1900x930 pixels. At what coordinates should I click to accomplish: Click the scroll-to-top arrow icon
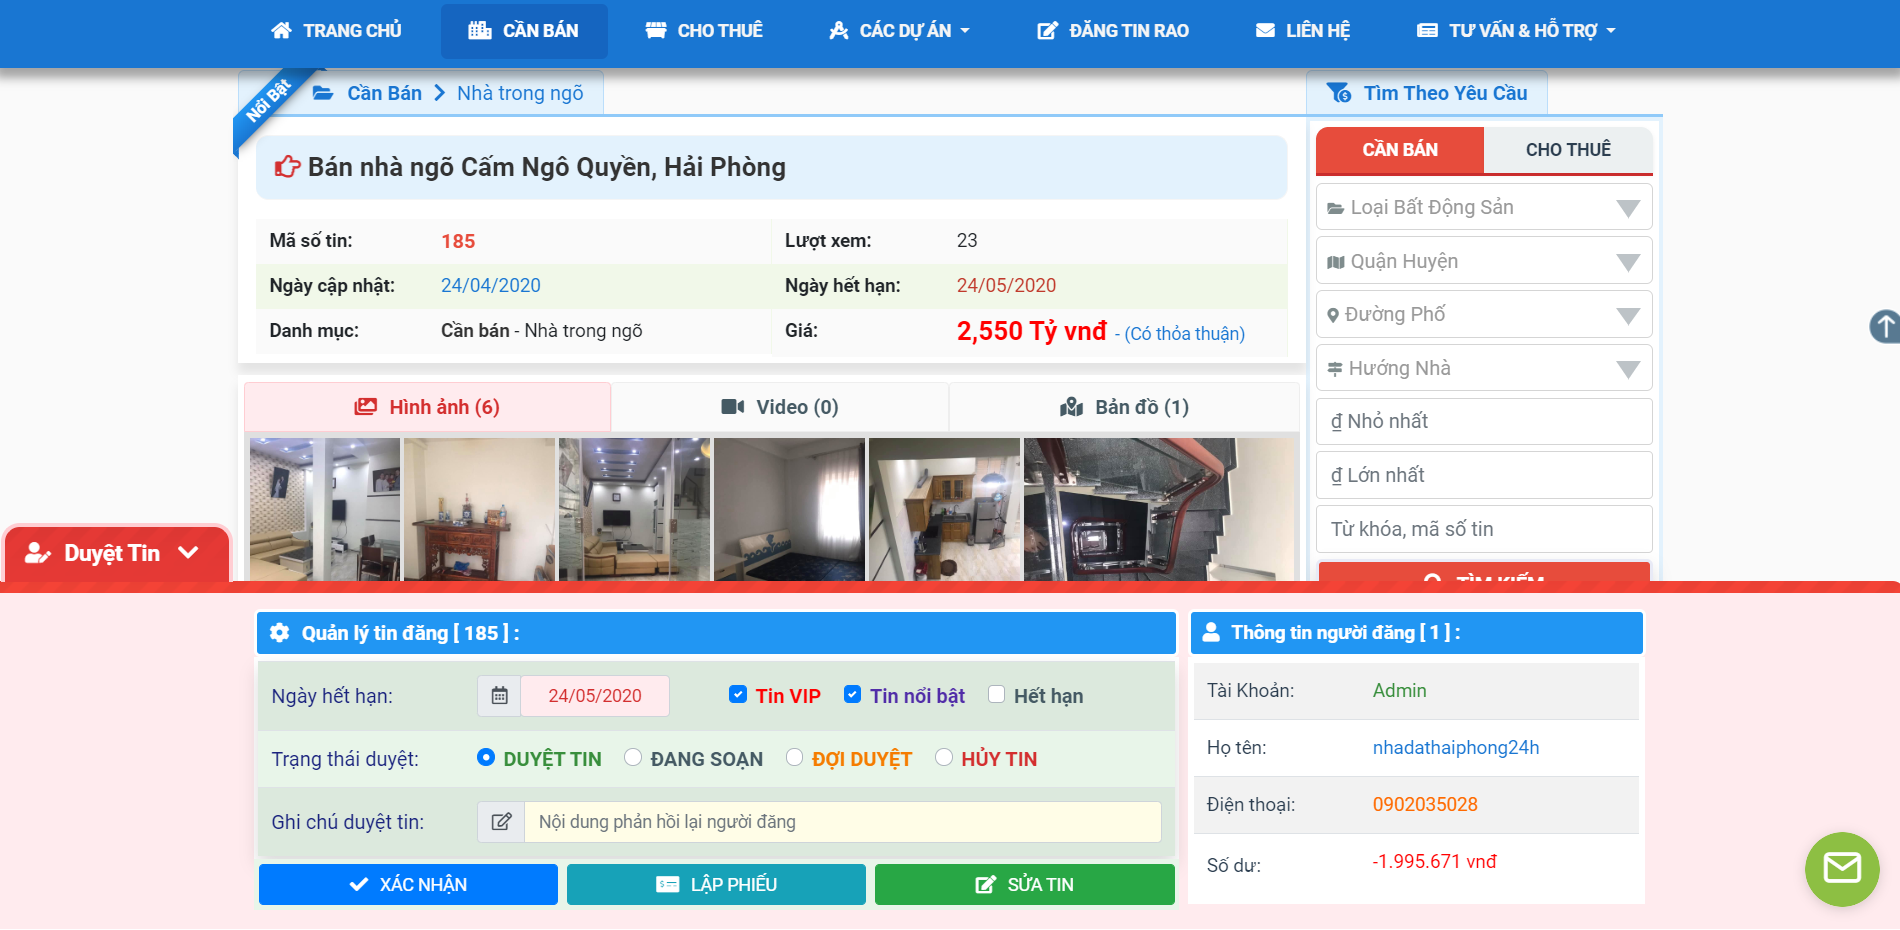click(x=1884, y=326)
